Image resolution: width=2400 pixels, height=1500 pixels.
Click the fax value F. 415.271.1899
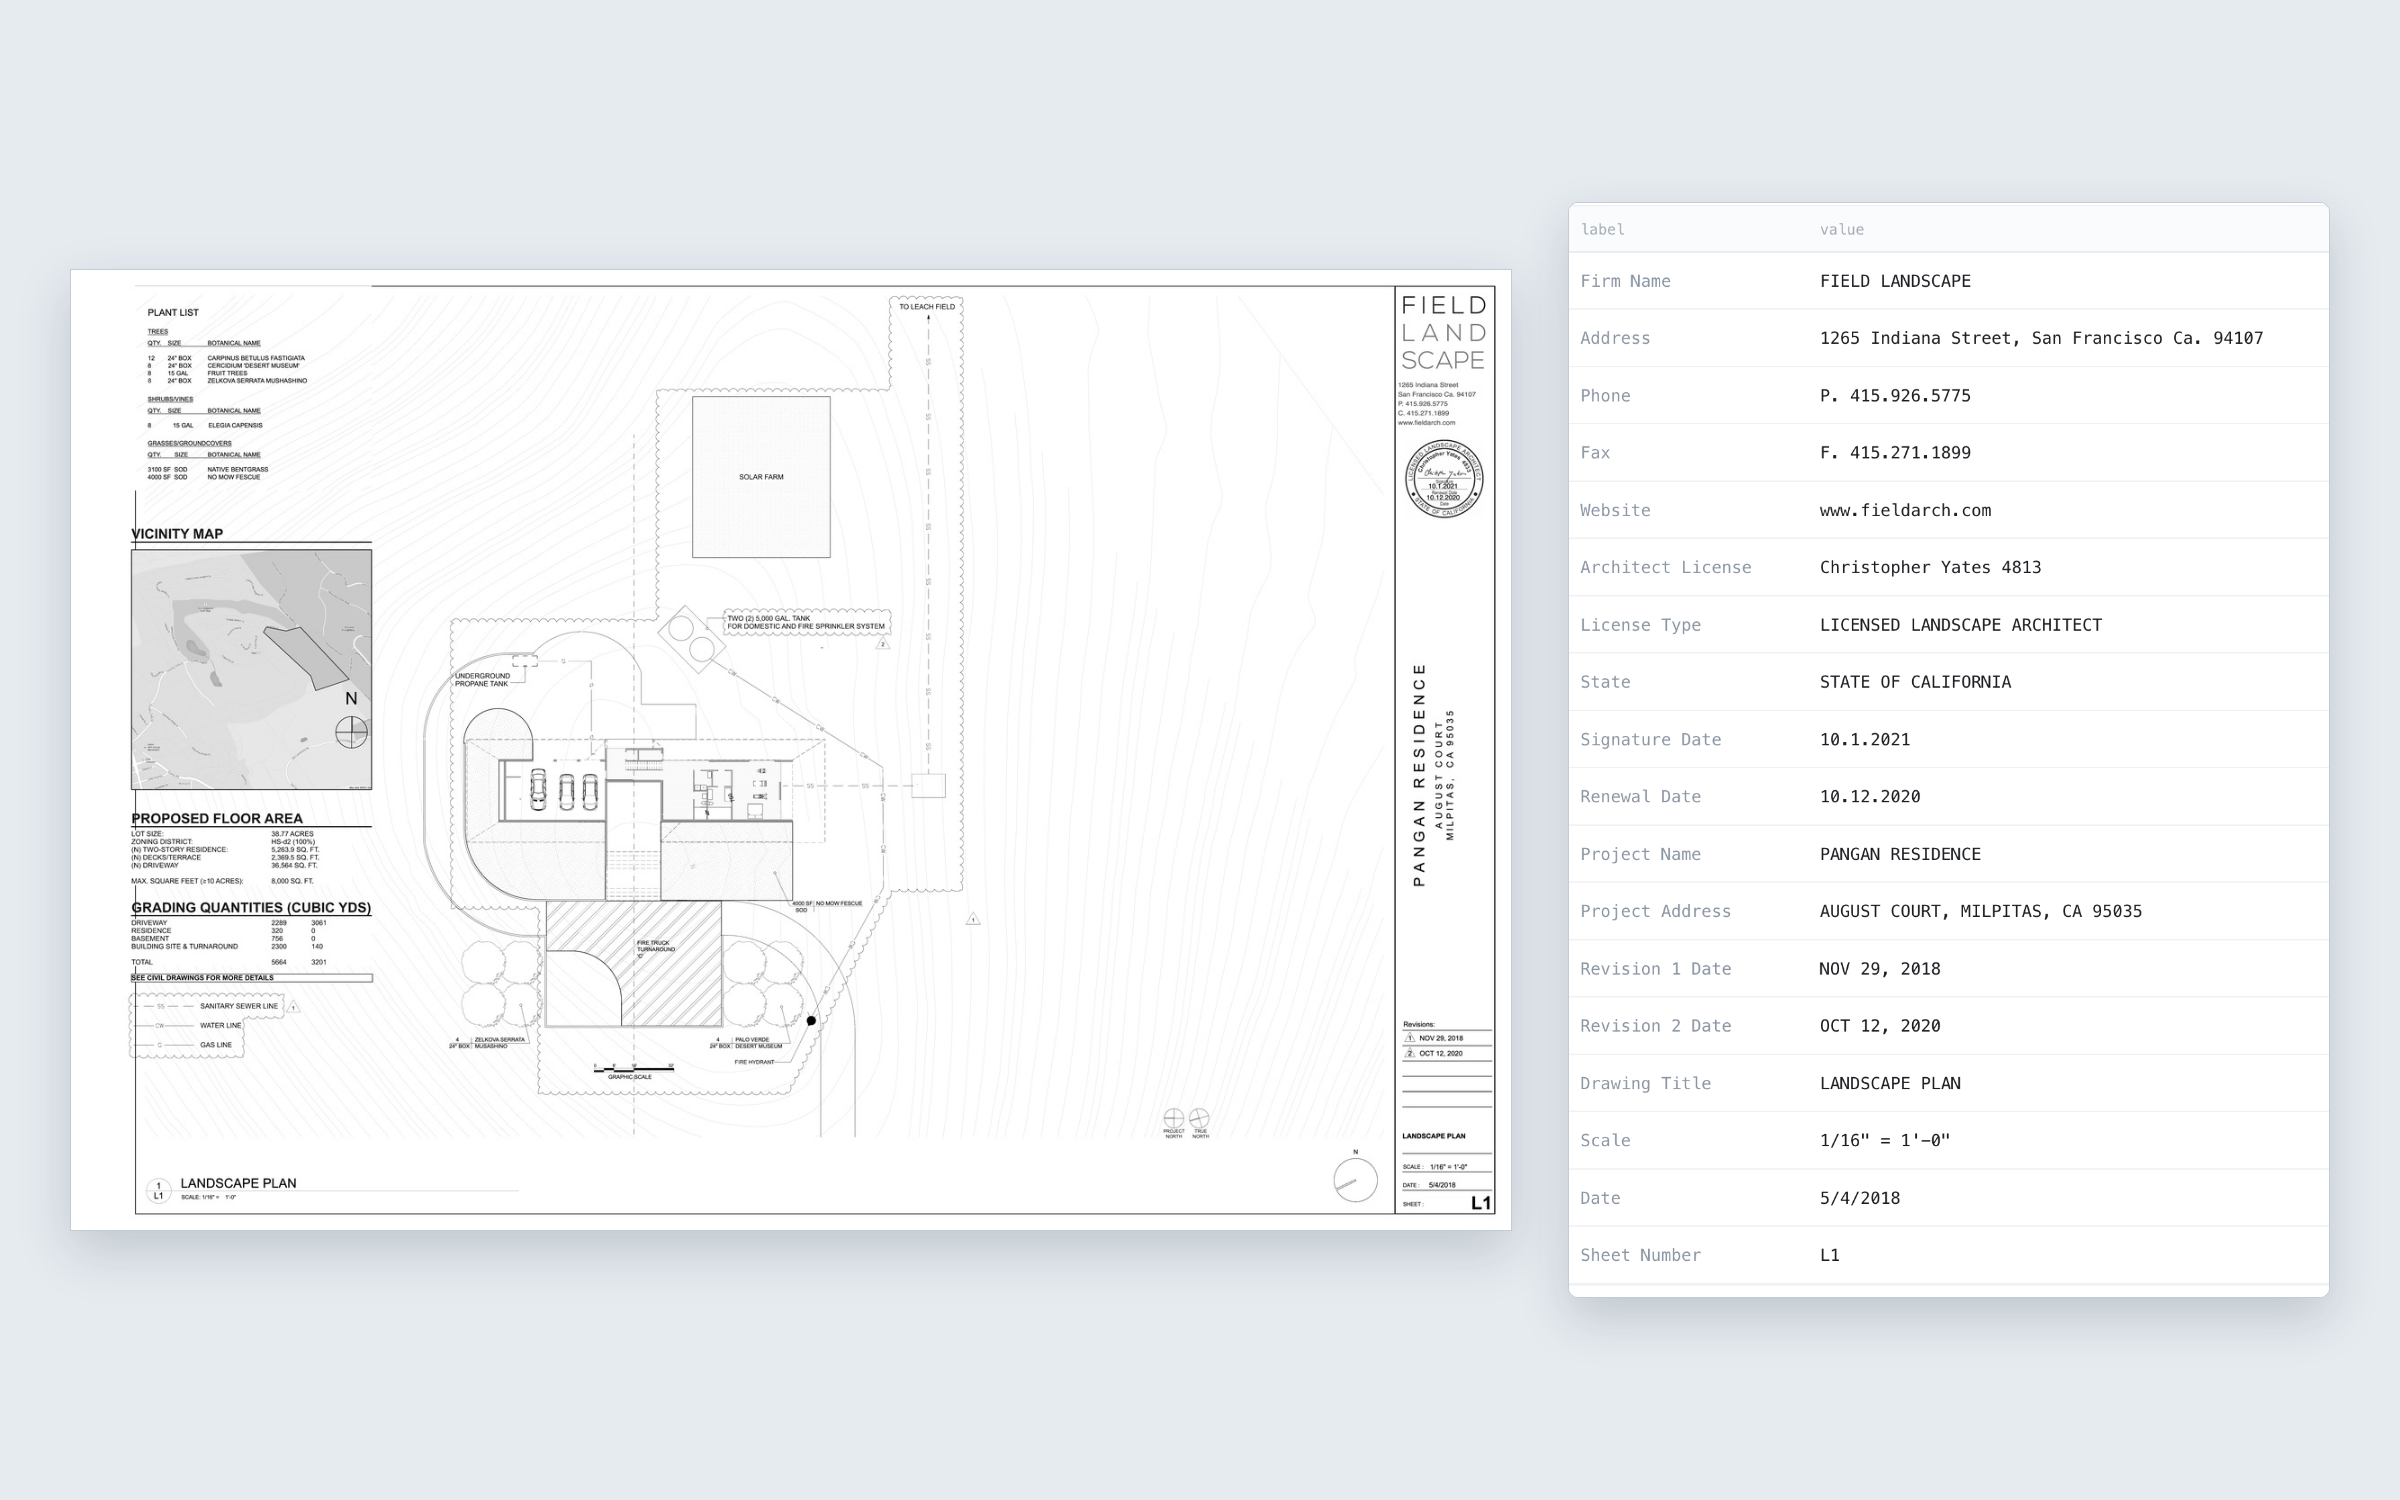coord(1895,453)
